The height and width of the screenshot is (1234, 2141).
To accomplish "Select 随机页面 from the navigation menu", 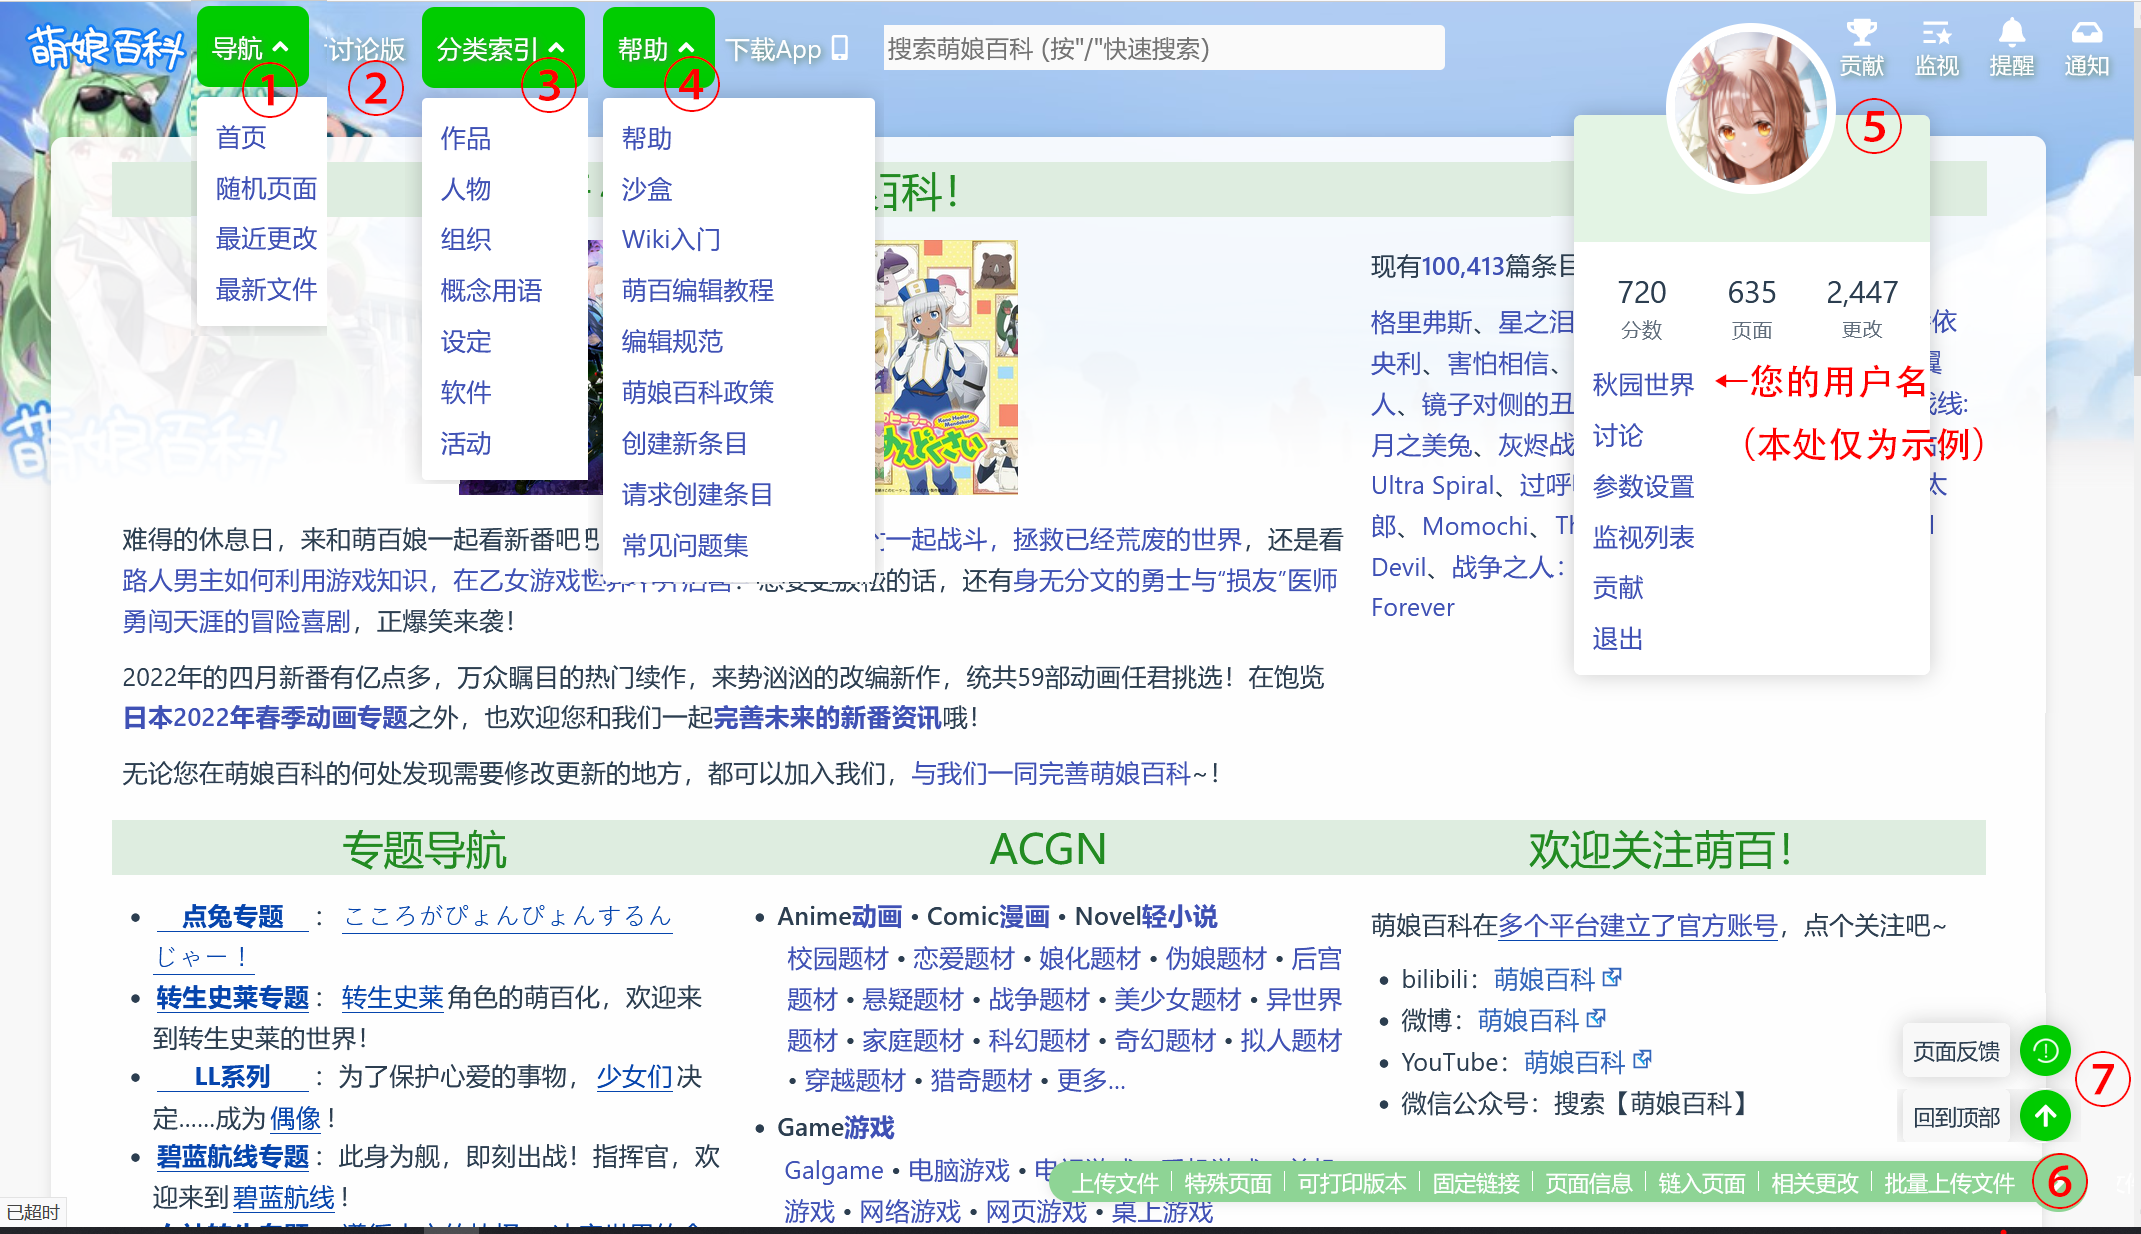I will [x=265, y=189].
